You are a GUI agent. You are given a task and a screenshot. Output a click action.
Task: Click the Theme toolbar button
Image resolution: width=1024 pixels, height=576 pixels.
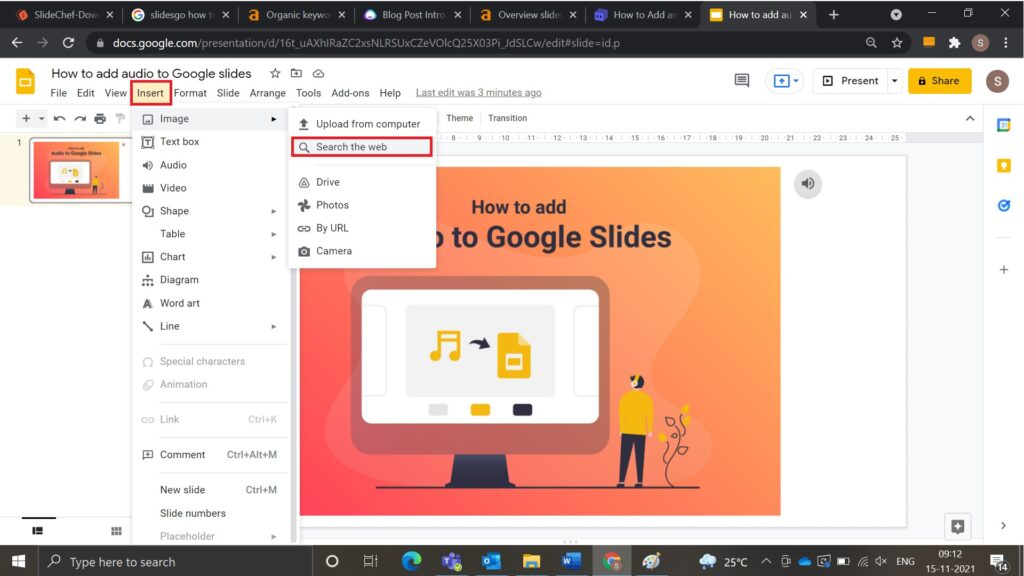[459, 118]
